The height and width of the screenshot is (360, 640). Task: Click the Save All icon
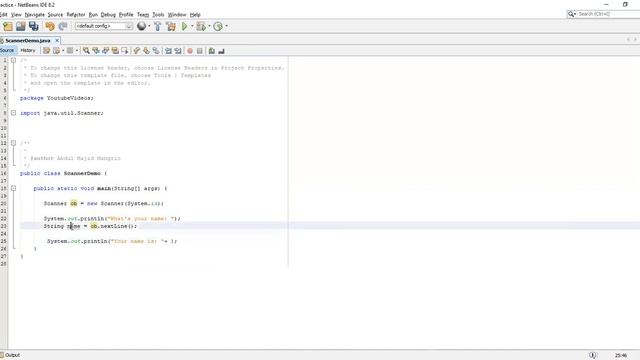coord(33,27)
